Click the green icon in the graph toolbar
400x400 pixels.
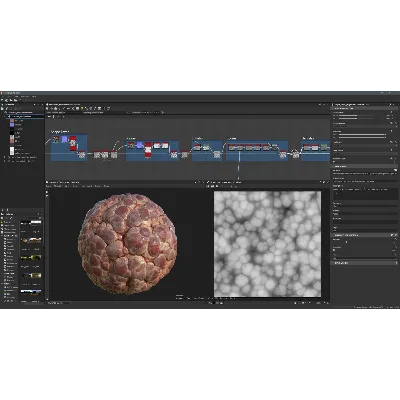click(x=82, y=108)
